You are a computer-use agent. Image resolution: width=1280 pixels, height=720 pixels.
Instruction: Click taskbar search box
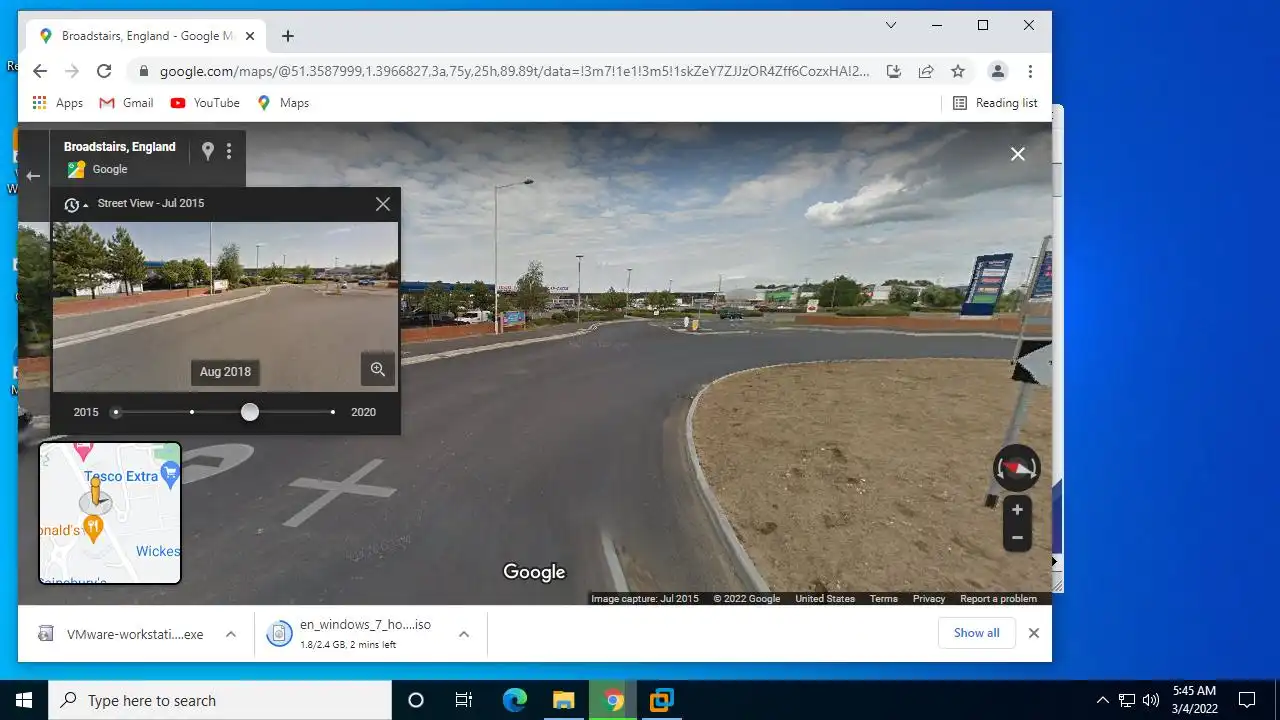[220, 700]
